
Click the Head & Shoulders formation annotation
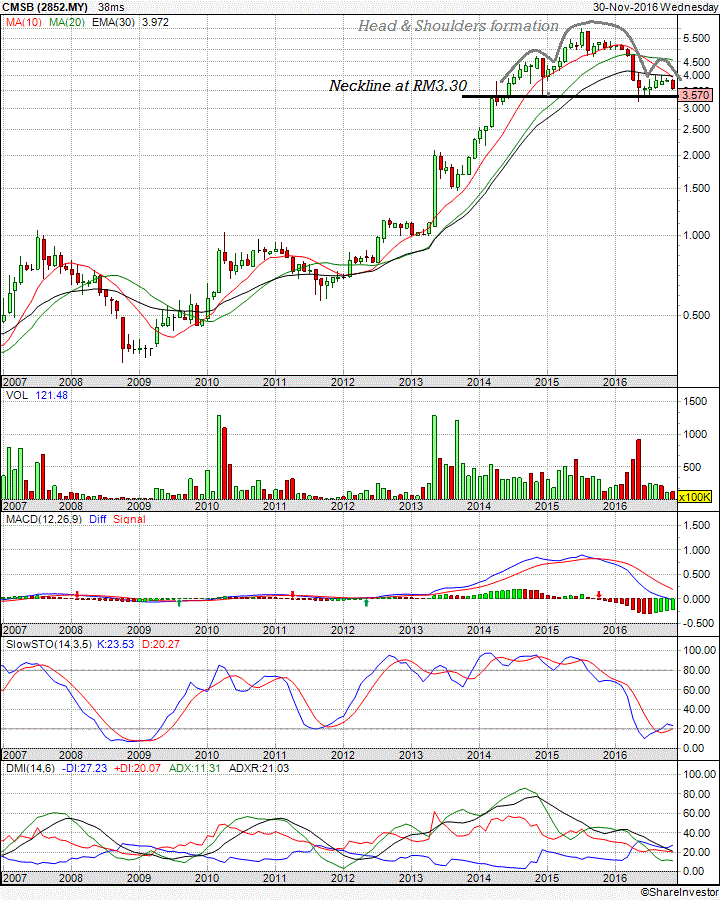click(458, 26)
